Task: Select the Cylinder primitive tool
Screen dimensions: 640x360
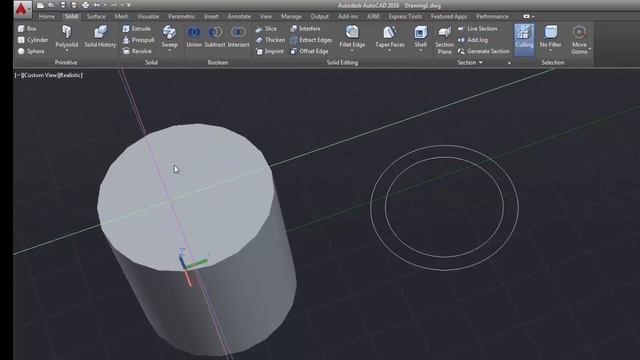Action: click(x=33, y=40)
